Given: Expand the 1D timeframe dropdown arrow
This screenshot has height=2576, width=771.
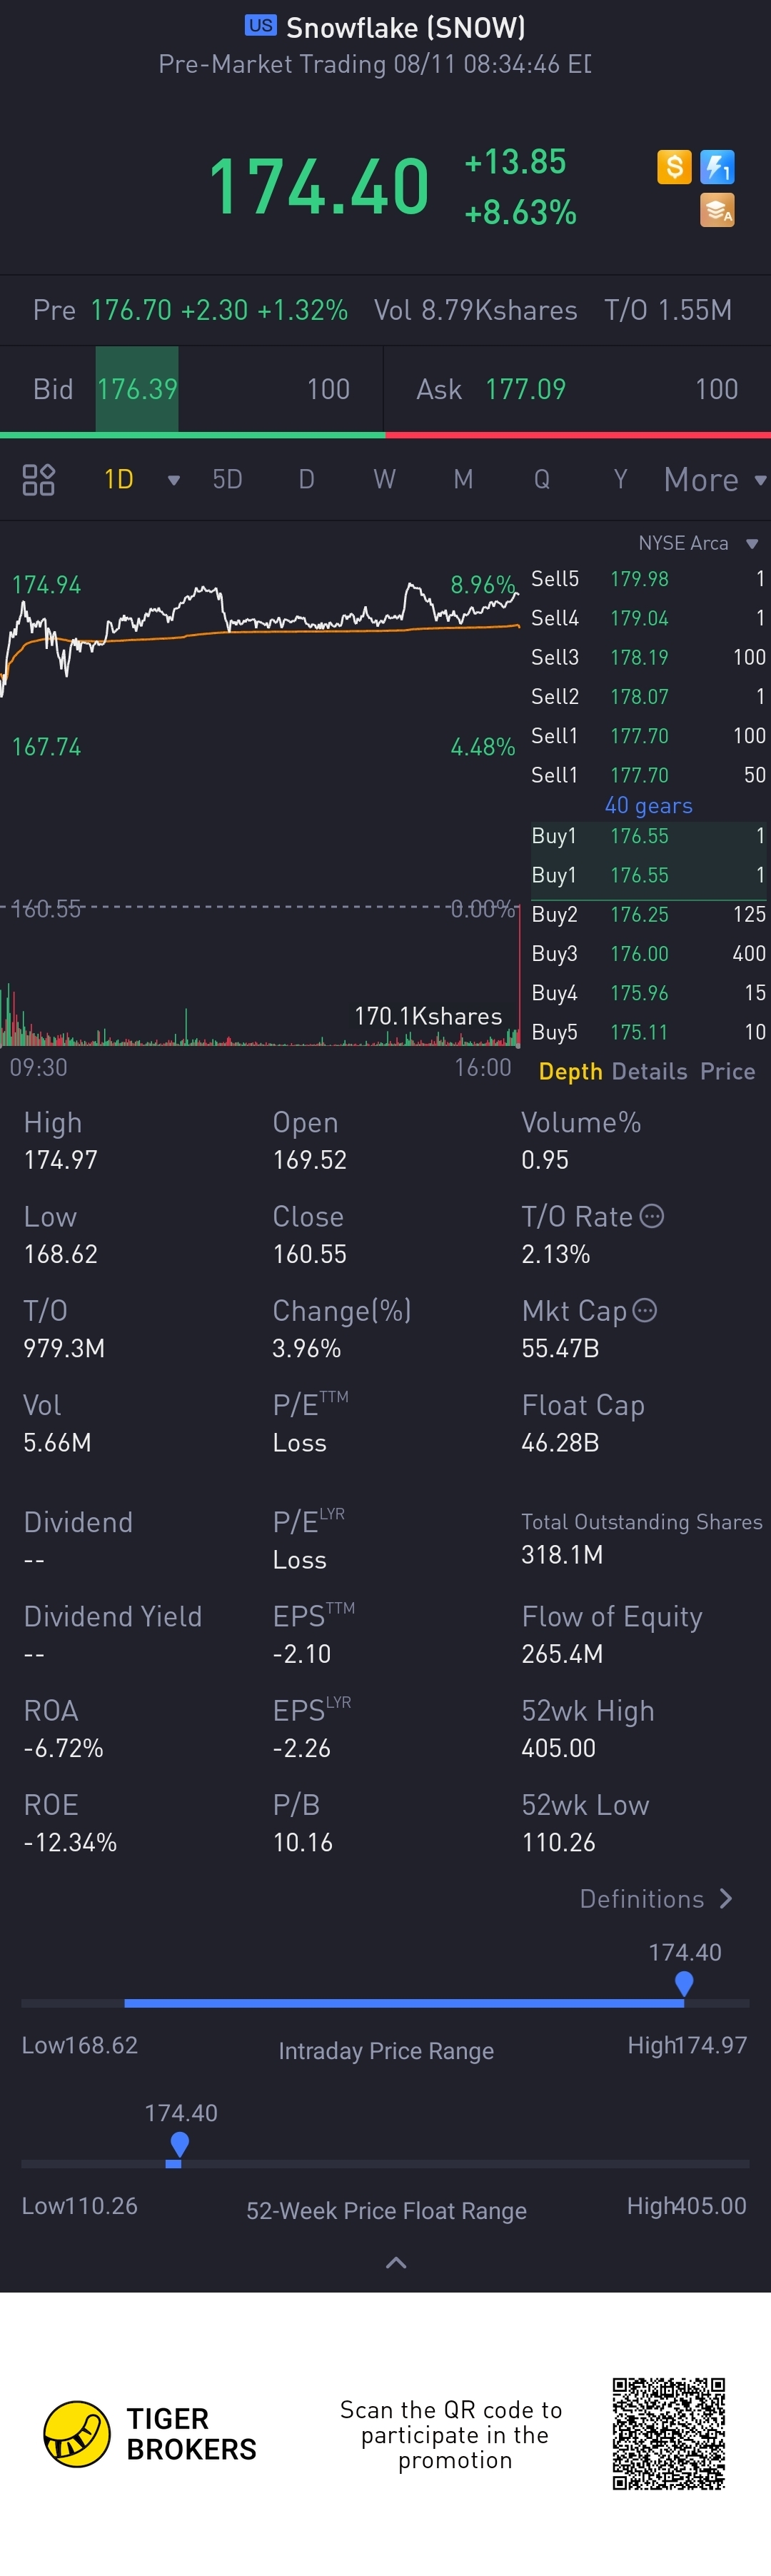Looking at the screenshot, I should (x=174, y=481).
